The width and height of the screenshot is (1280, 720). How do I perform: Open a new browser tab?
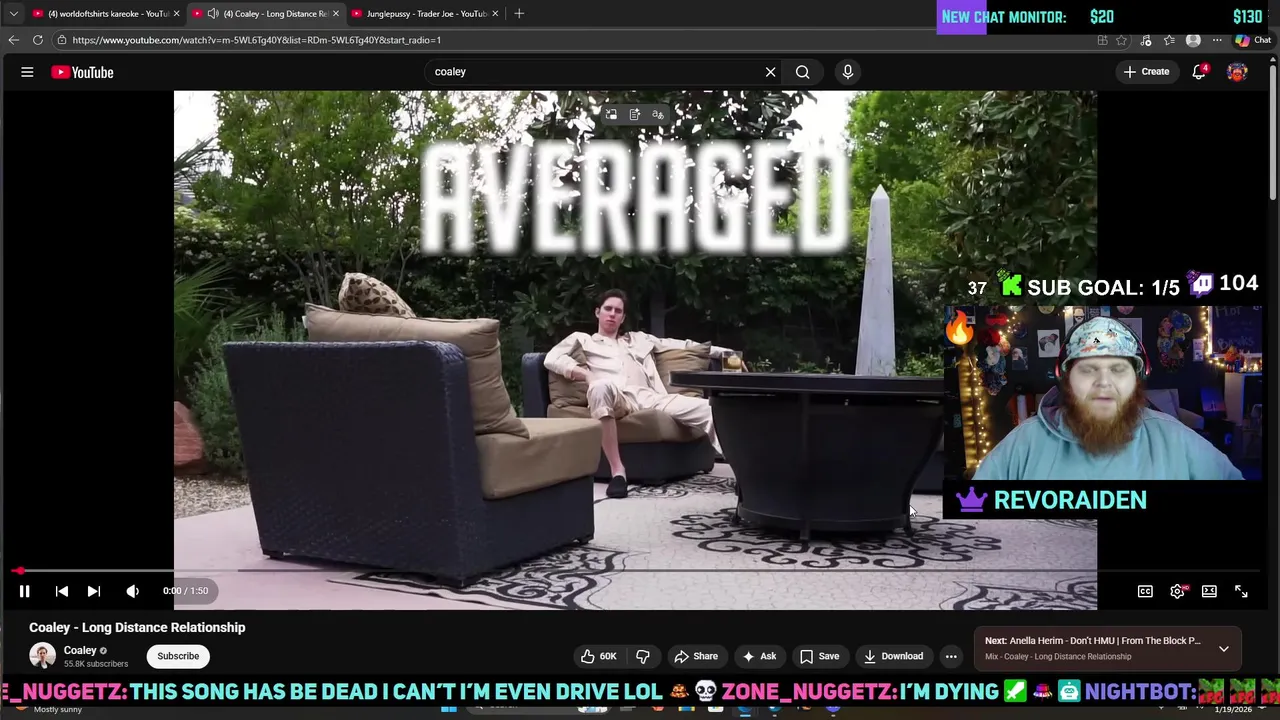pyautogui.click(x=519, y=13)
